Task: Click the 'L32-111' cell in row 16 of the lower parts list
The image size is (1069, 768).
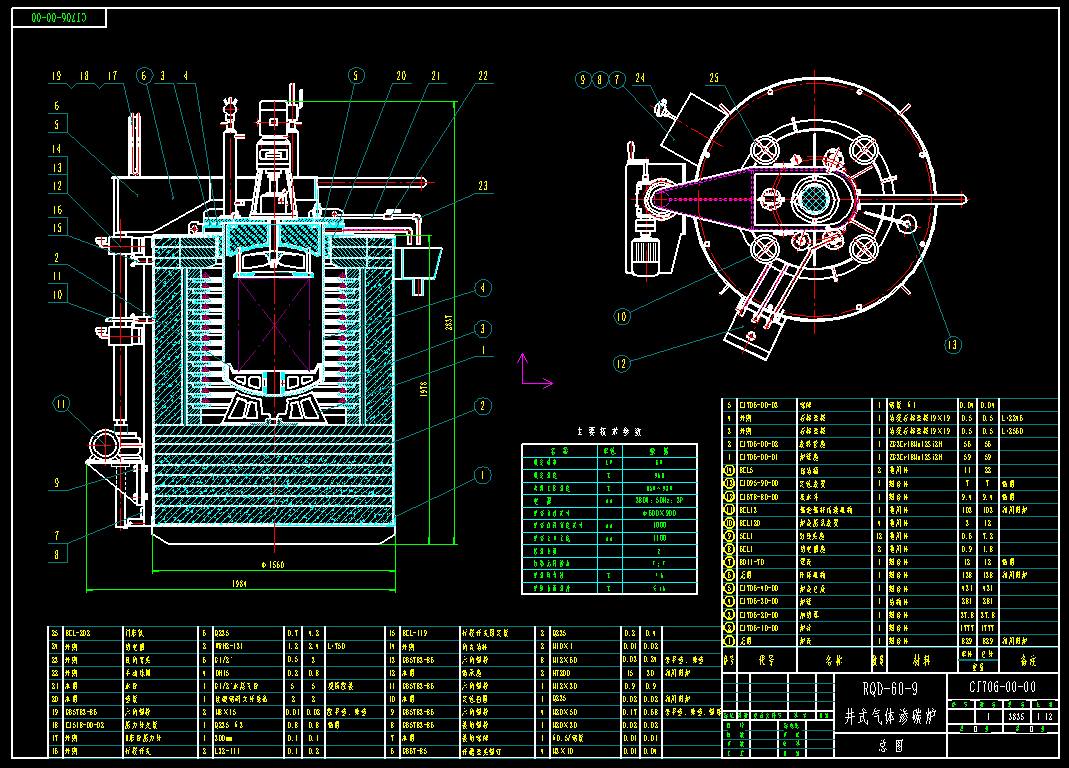Action: (248, 751)
